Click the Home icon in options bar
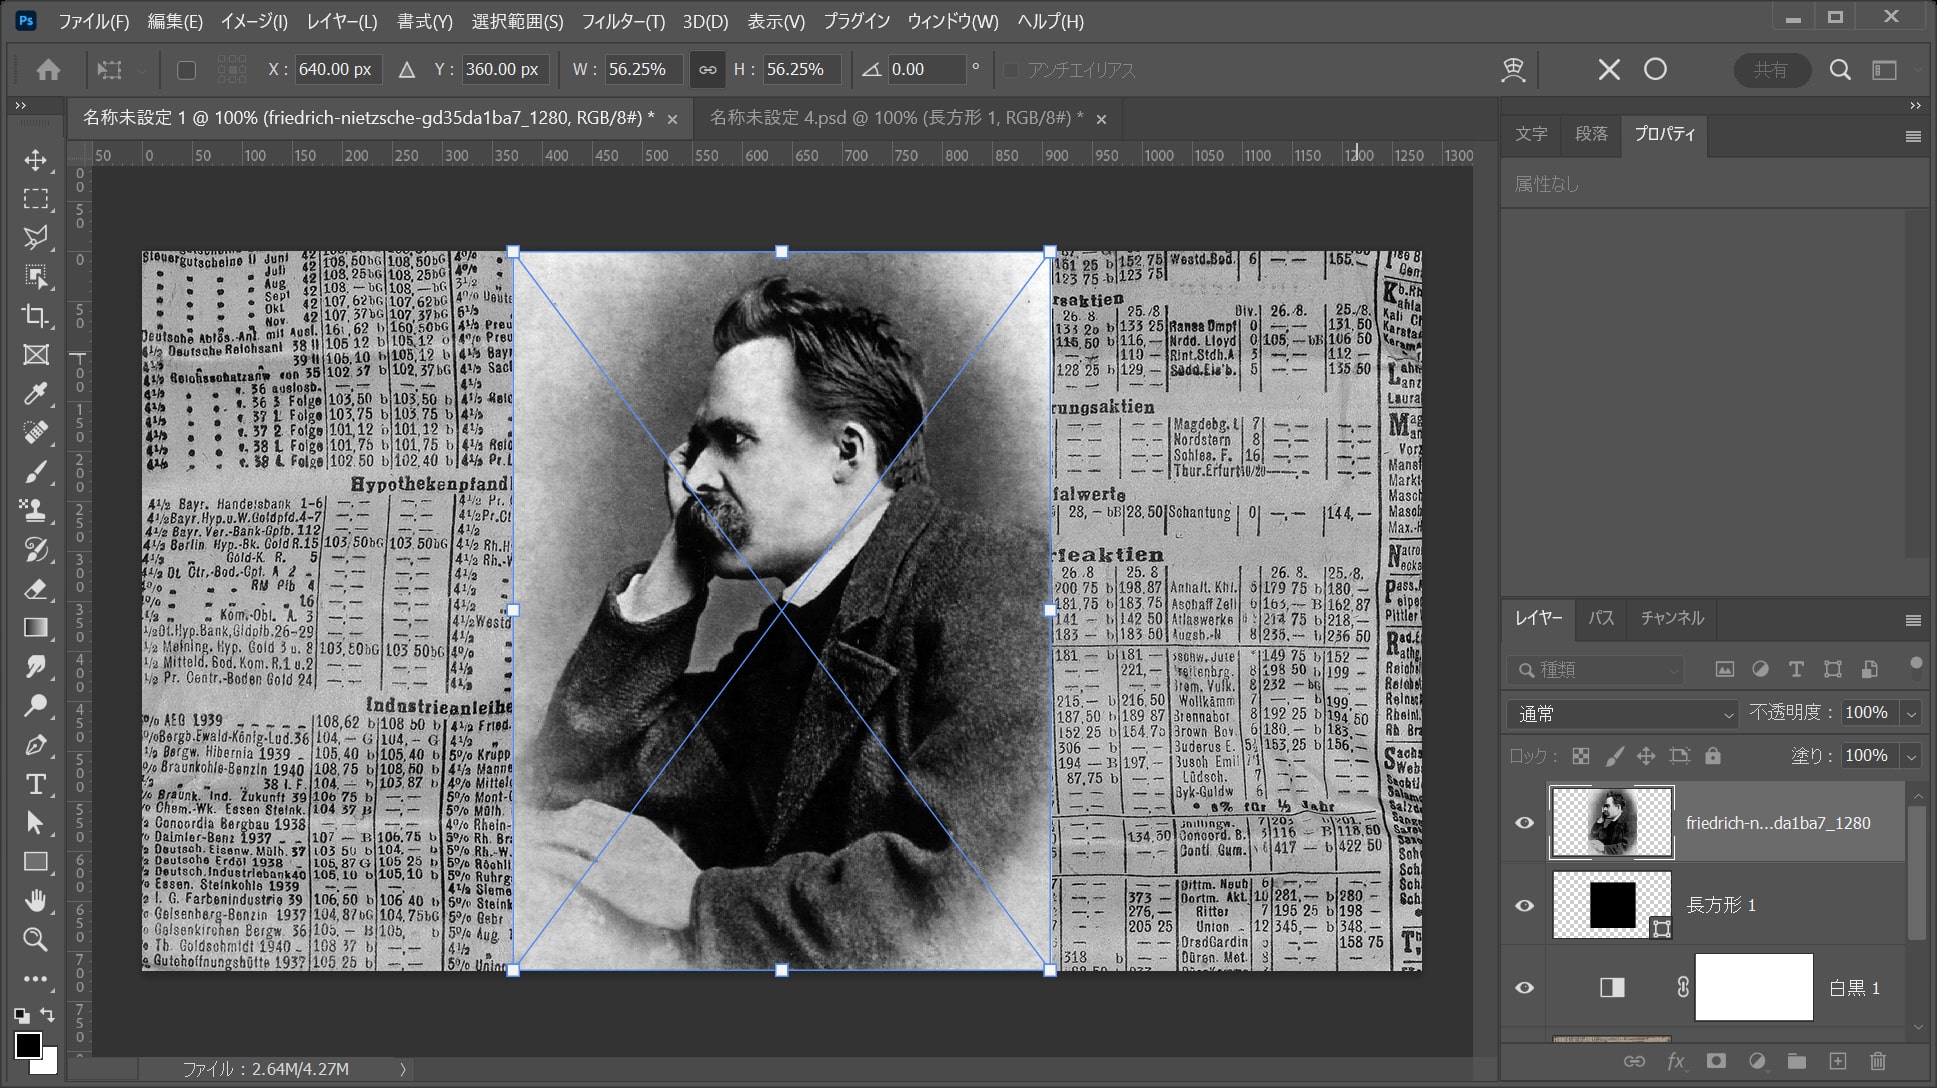 (x=48, y=70)
